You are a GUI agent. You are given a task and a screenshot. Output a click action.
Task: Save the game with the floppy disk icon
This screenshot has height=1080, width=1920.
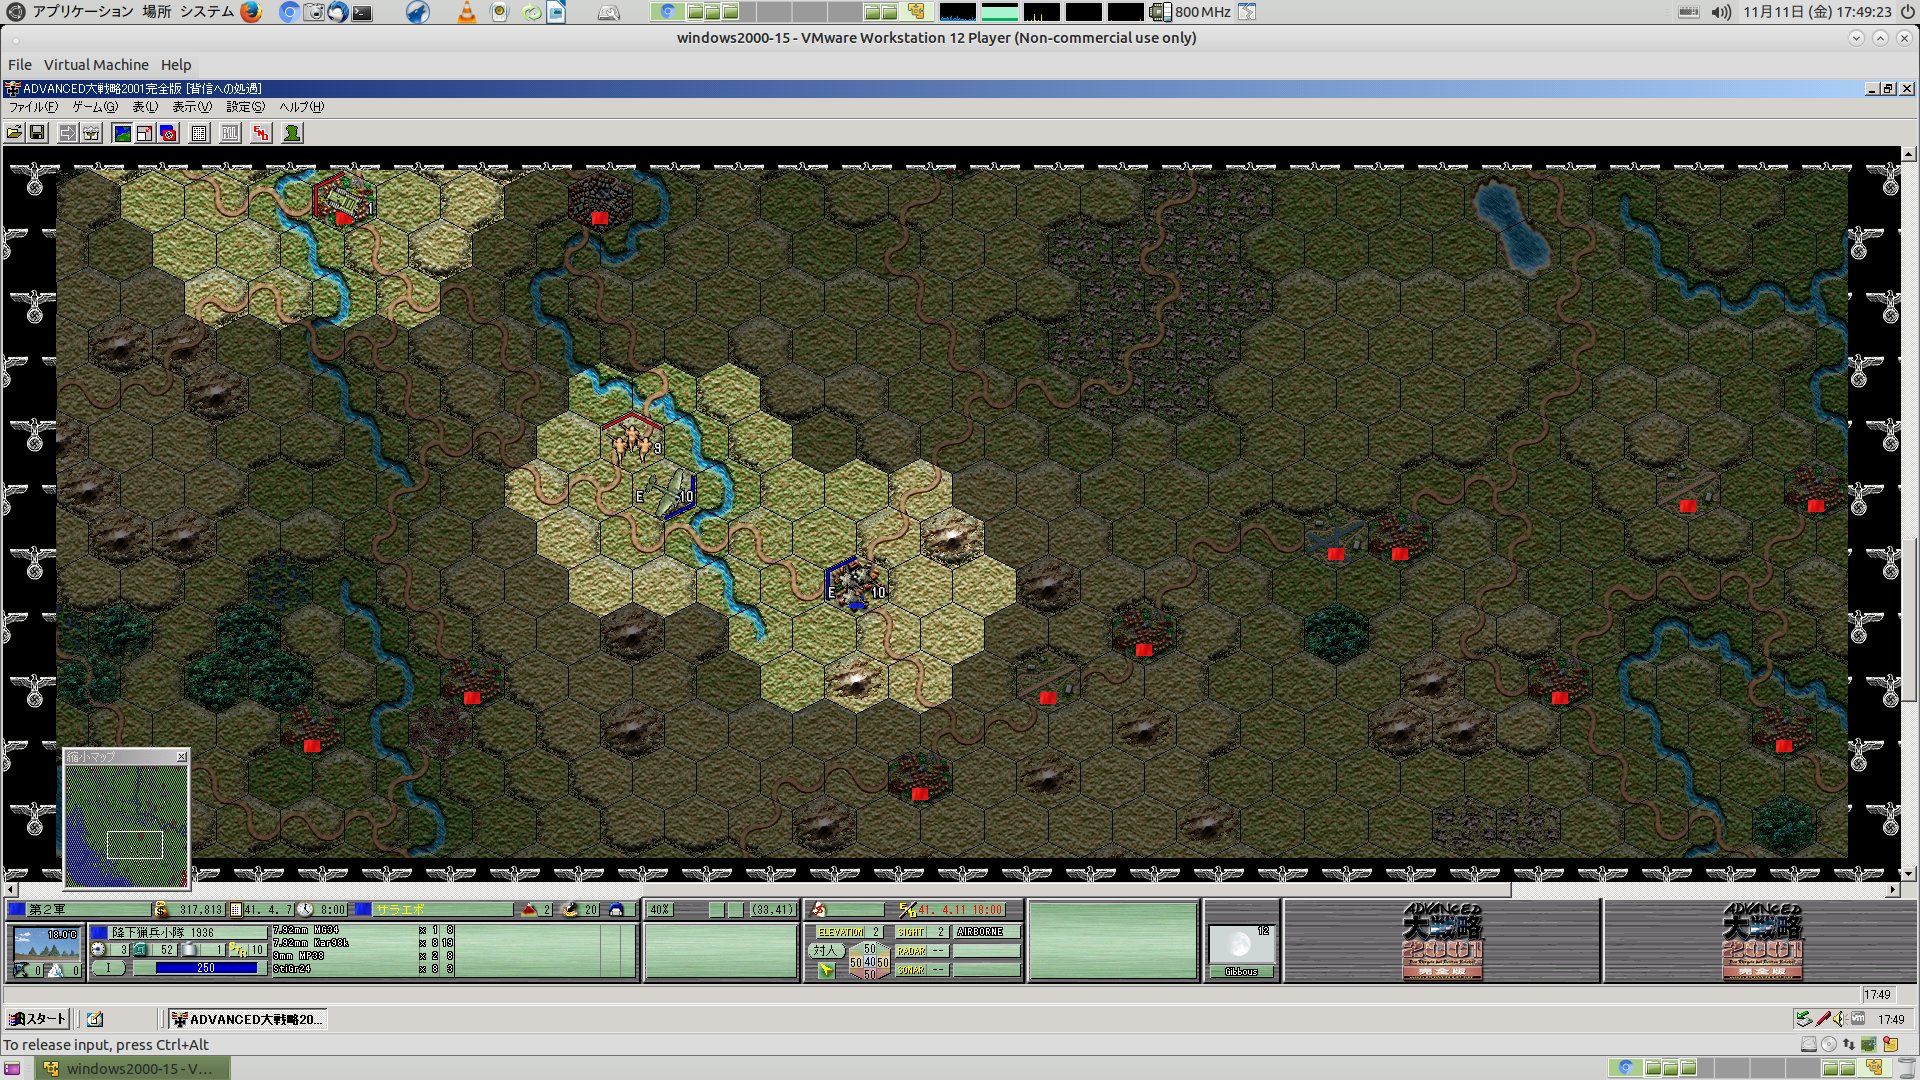tap(37, 133)
